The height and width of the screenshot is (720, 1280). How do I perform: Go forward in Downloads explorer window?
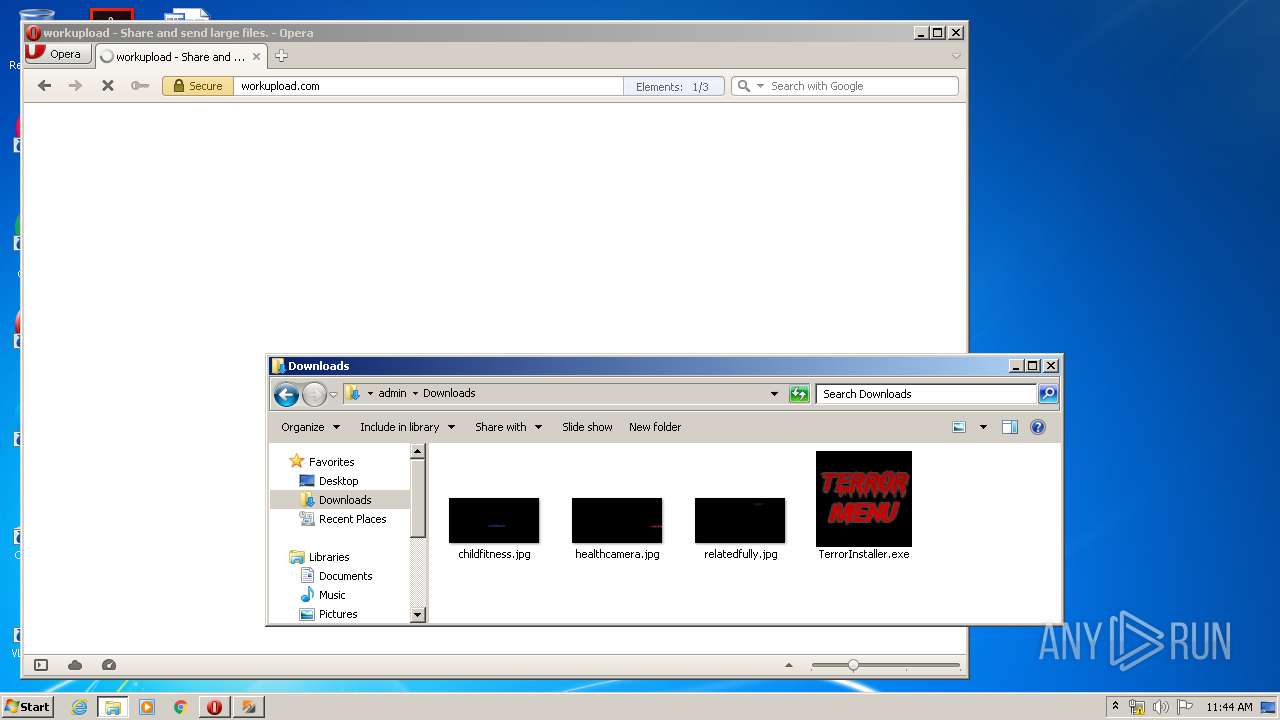coord(314,394)
